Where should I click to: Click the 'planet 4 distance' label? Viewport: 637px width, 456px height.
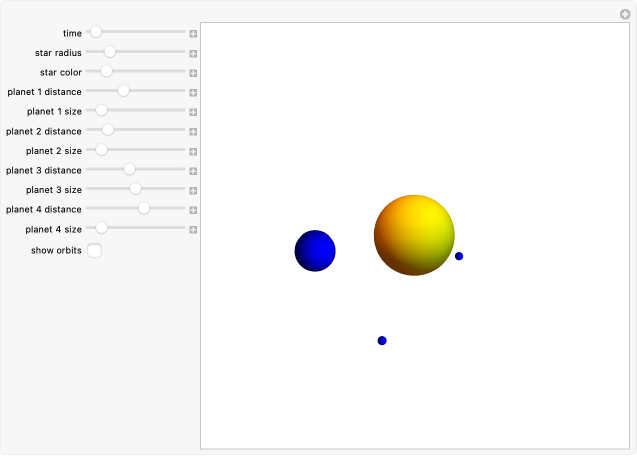point(43,209)
